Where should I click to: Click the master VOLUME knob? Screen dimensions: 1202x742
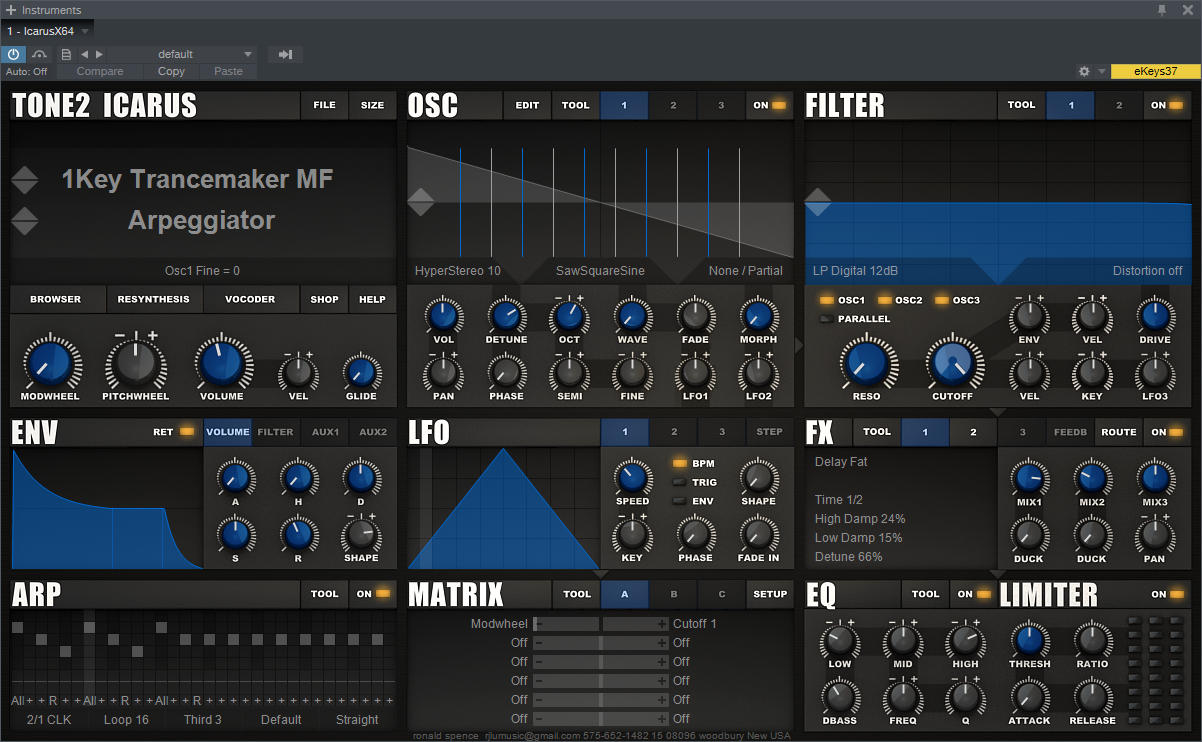221,363
